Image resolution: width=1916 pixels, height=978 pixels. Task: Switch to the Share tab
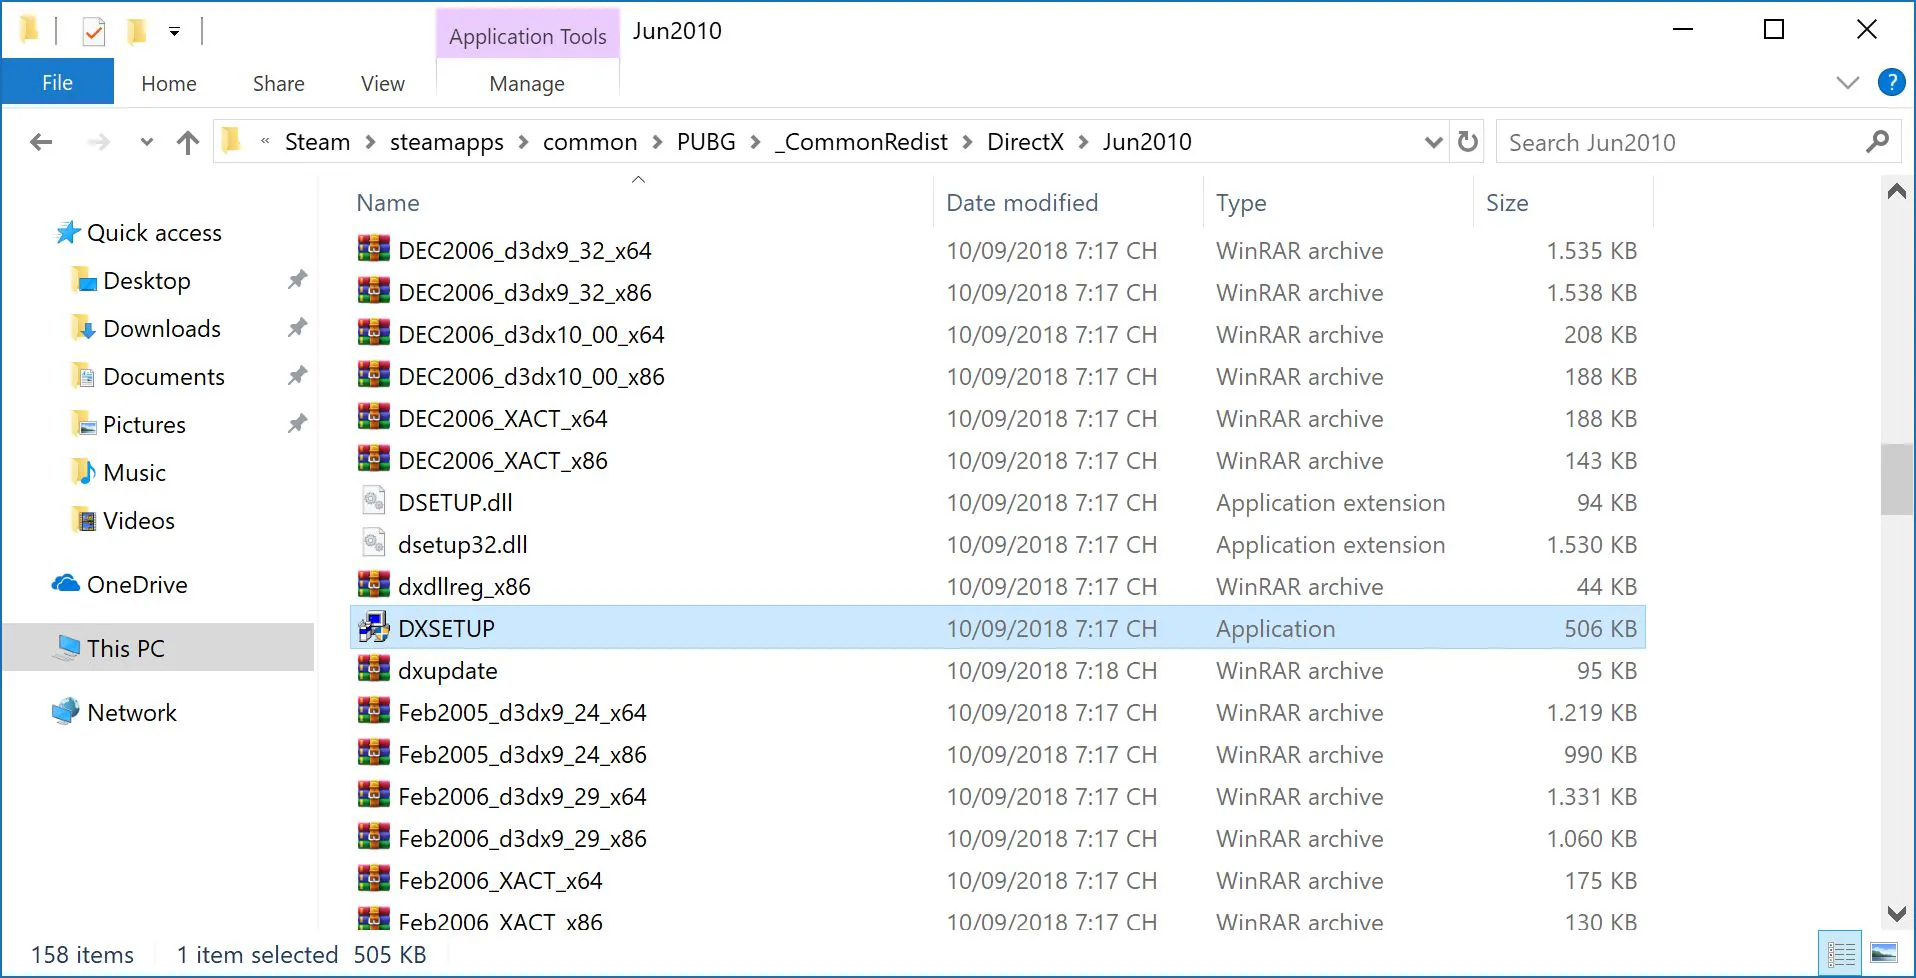click(278, 84)
